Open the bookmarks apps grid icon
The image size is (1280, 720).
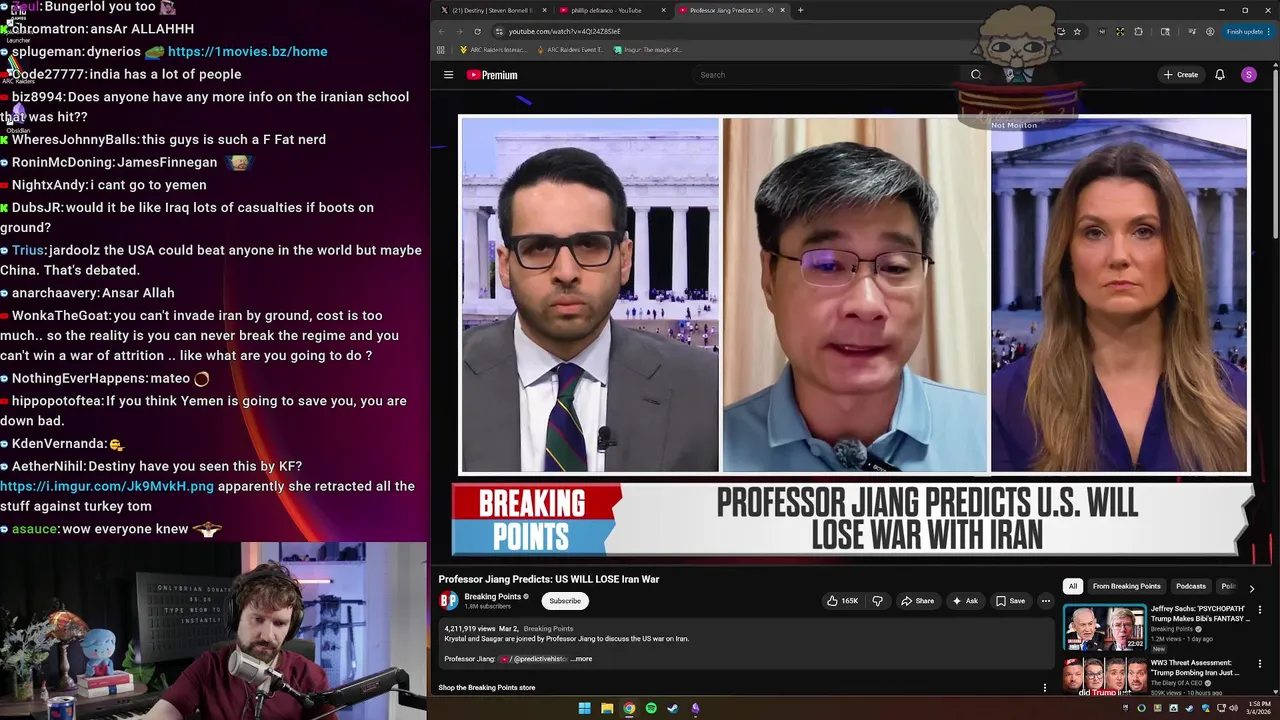(x=441, y=49)
